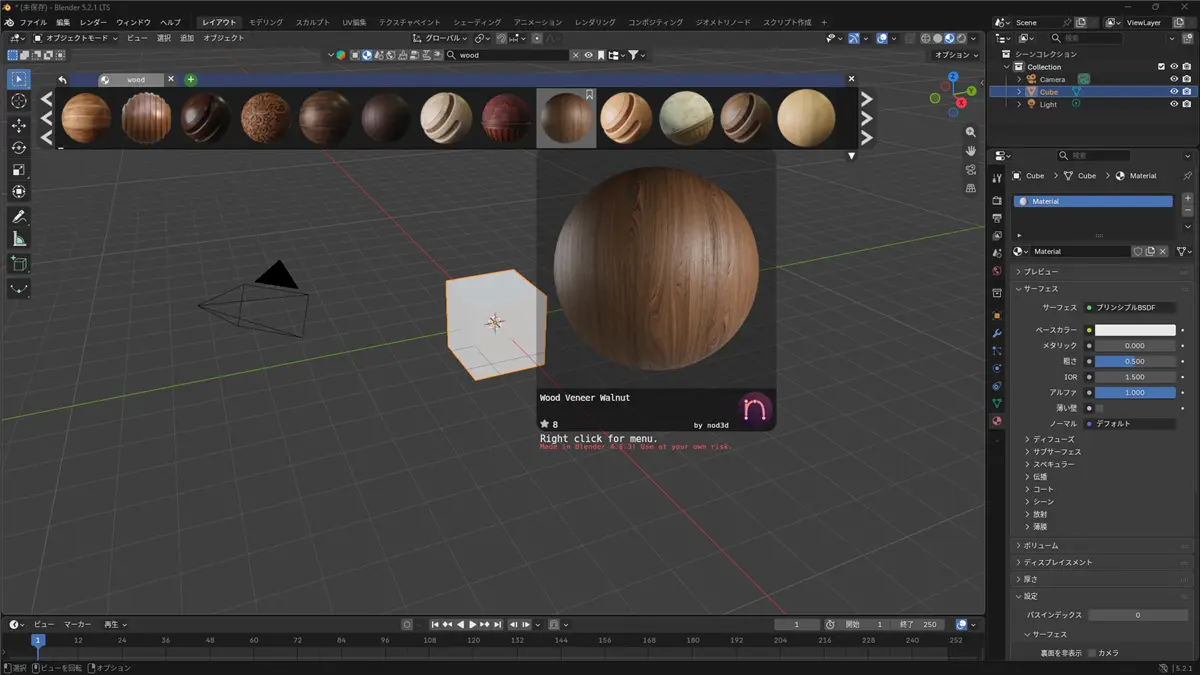Select the Cursor tool
The width and height of the screenshot is (1200, 675).
click(x=19, y=101)
